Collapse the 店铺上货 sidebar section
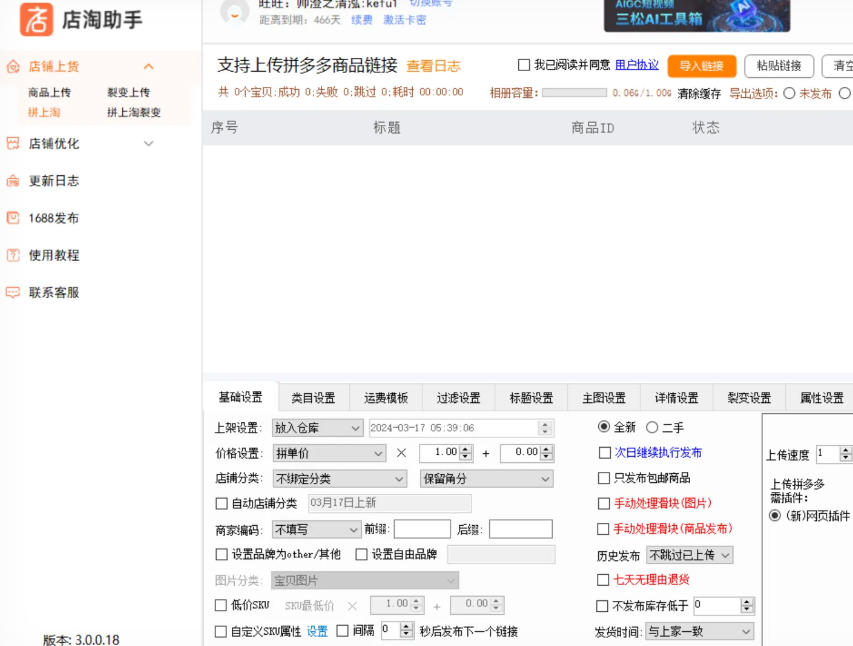 [148, 66]
